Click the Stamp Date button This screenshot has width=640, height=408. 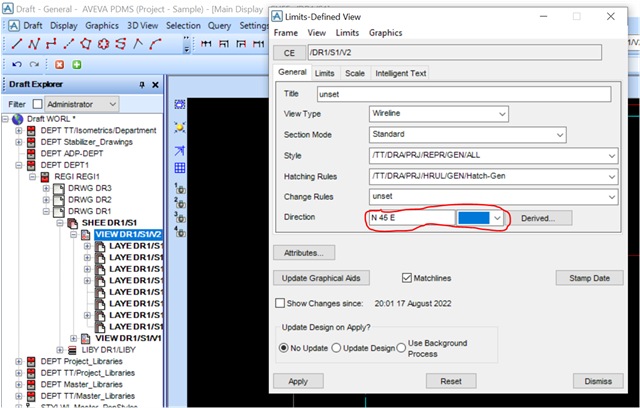pos(589,278)
